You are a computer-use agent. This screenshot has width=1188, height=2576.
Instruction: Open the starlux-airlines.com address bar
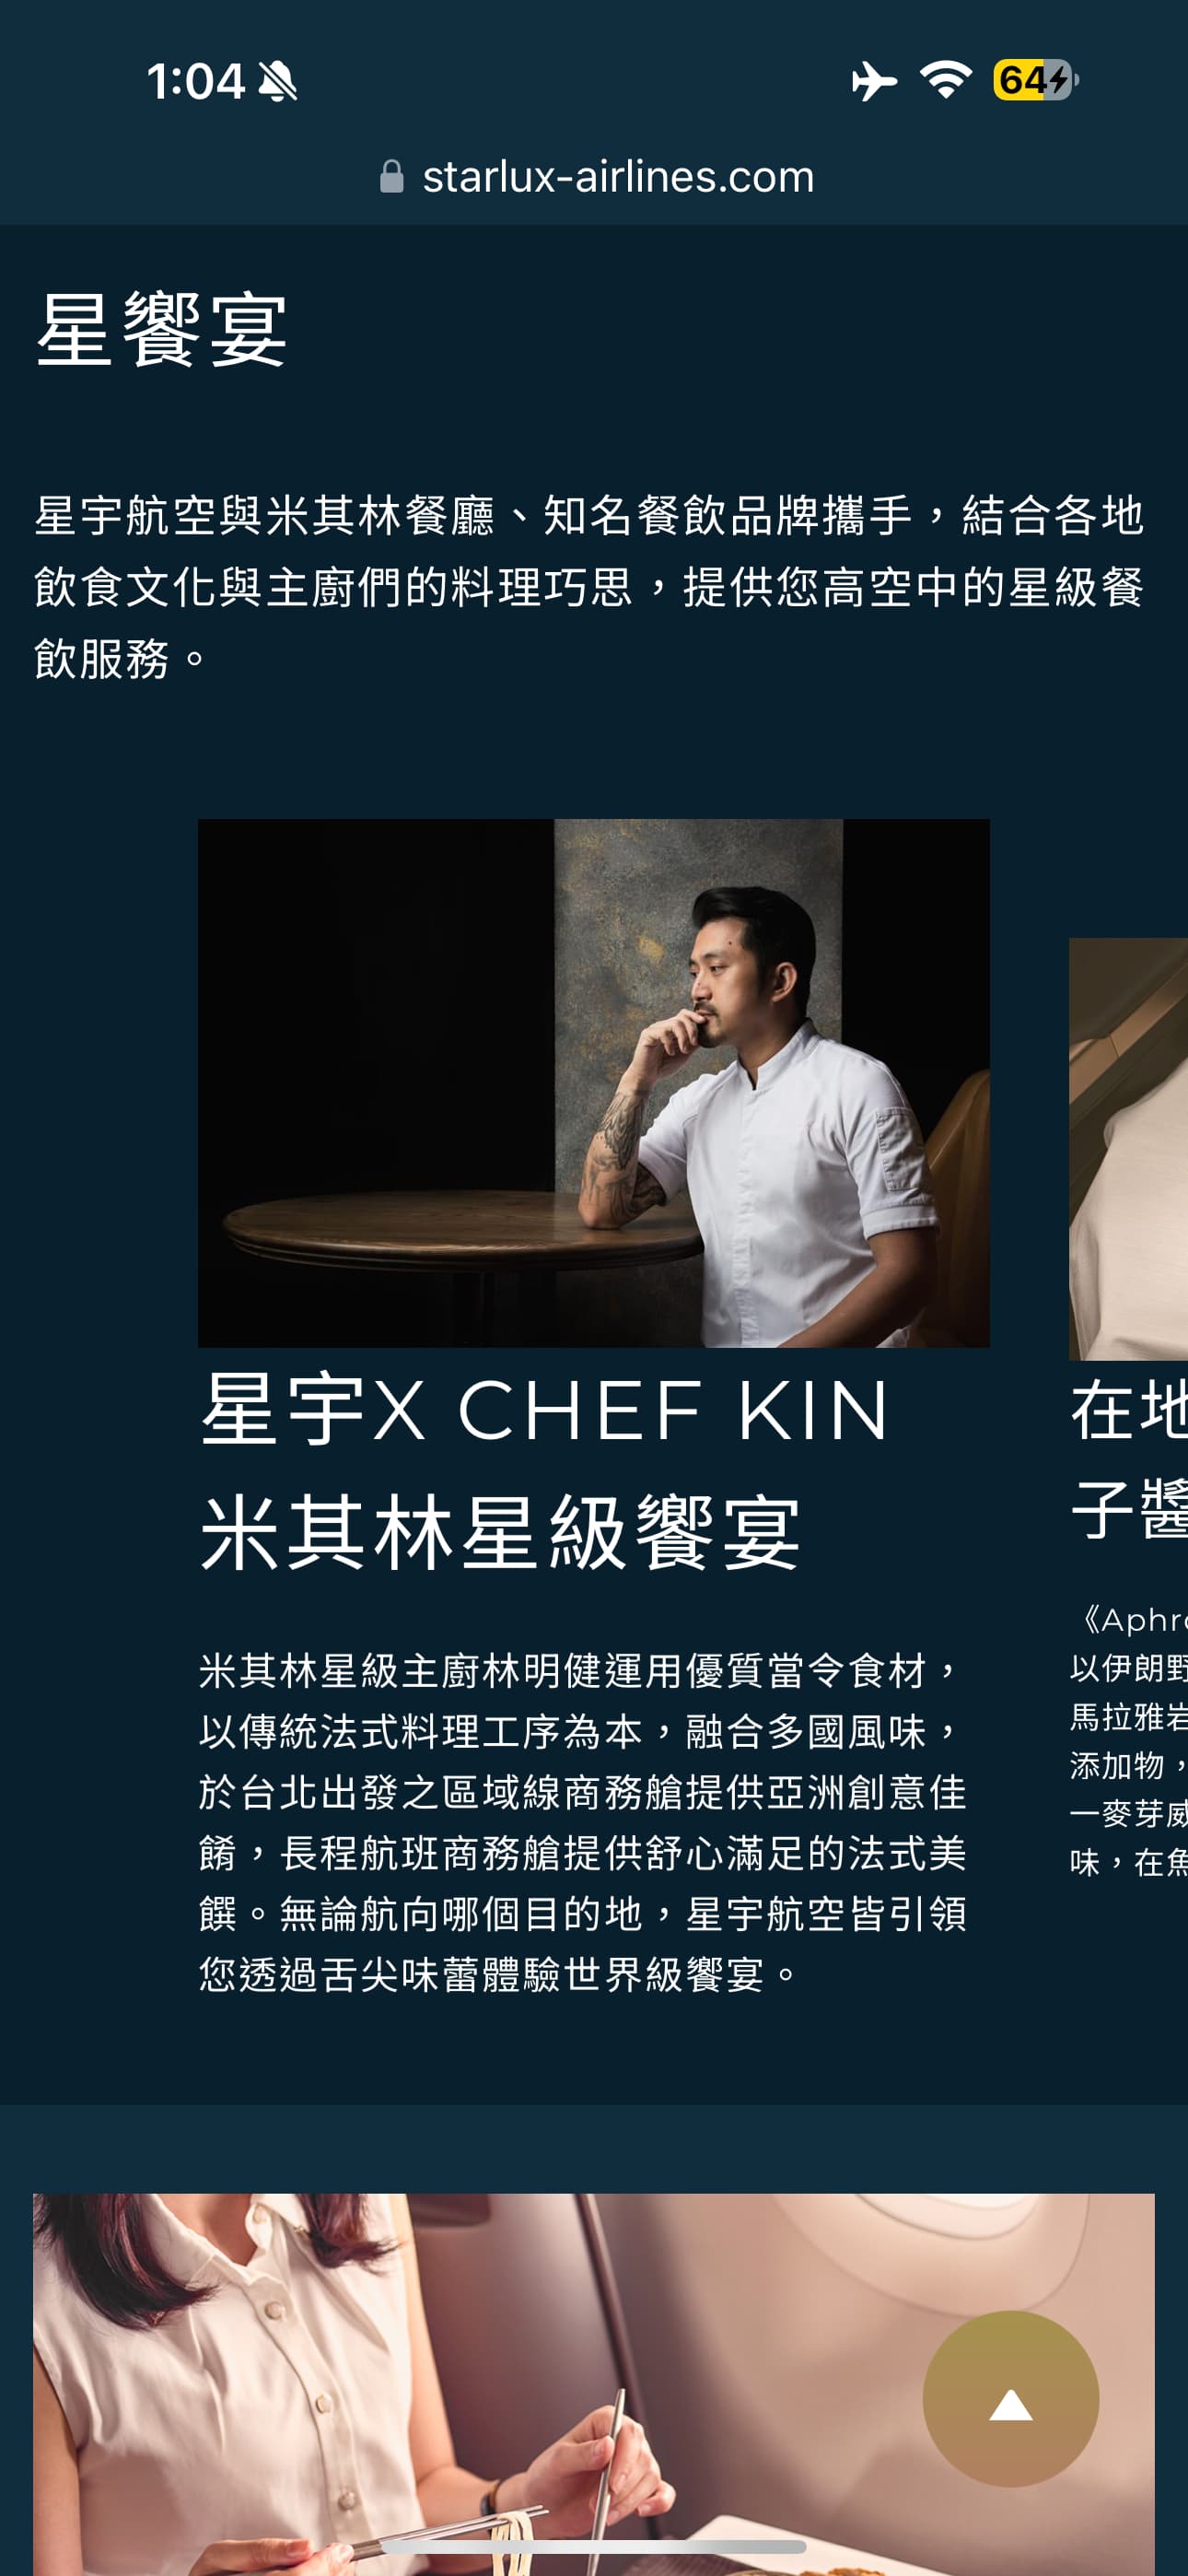tap(597, 177)
